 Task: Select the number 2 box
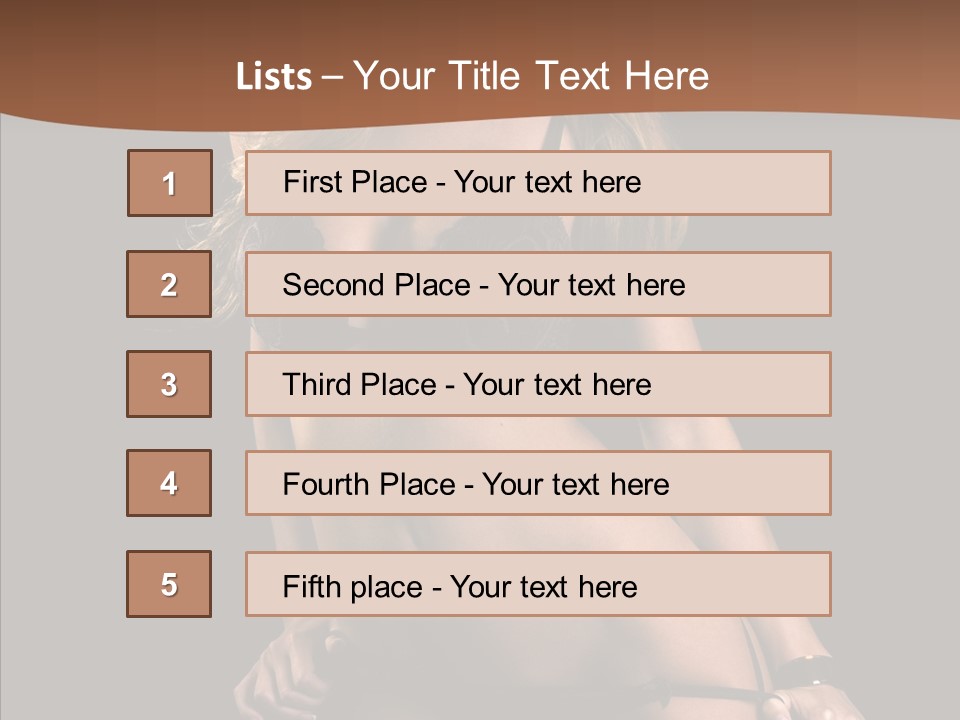tap(169, 284)
